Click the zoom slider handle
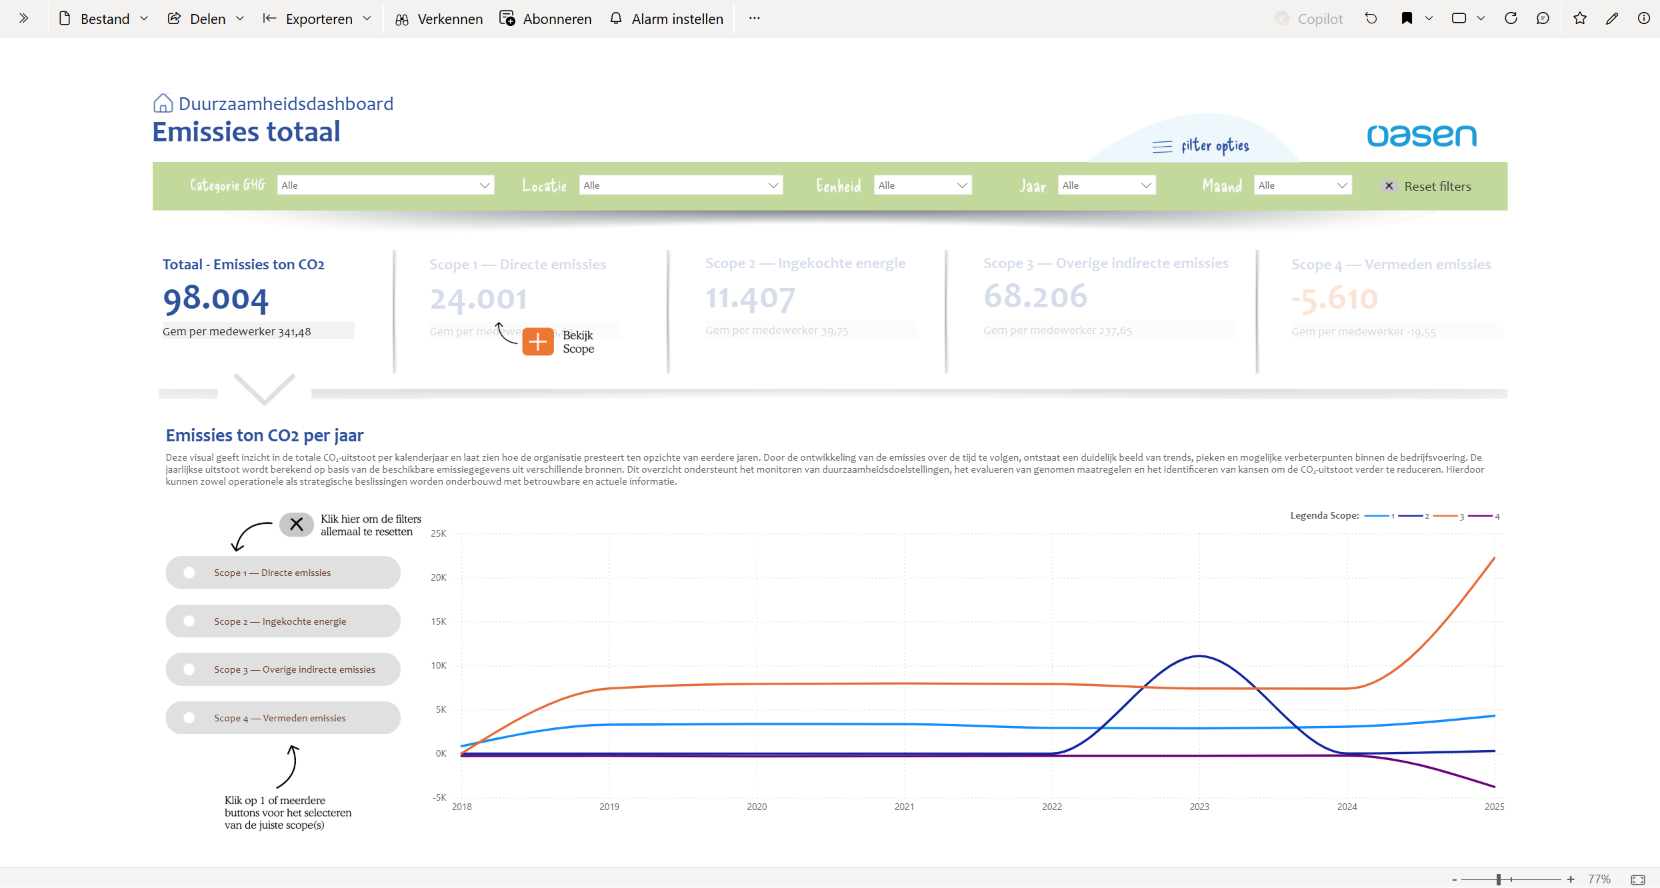Viewport: 1660px width, 888px height. (x=1498, y=879)
